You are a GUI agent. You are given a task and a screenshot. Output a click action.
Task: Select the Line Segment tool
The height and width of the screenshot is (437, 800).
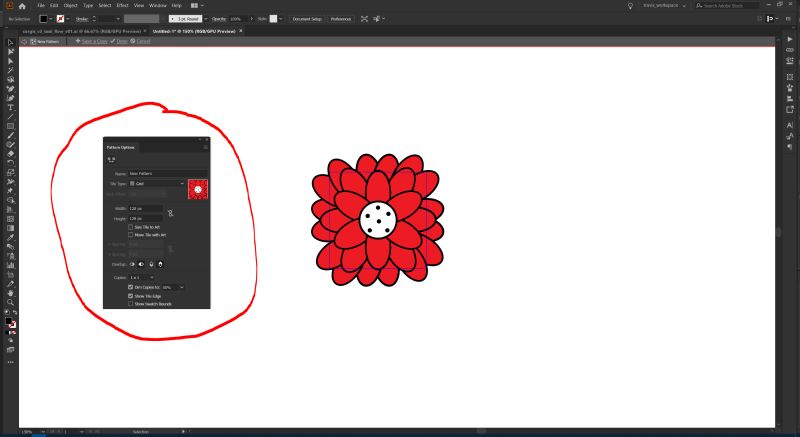point(10,117)
